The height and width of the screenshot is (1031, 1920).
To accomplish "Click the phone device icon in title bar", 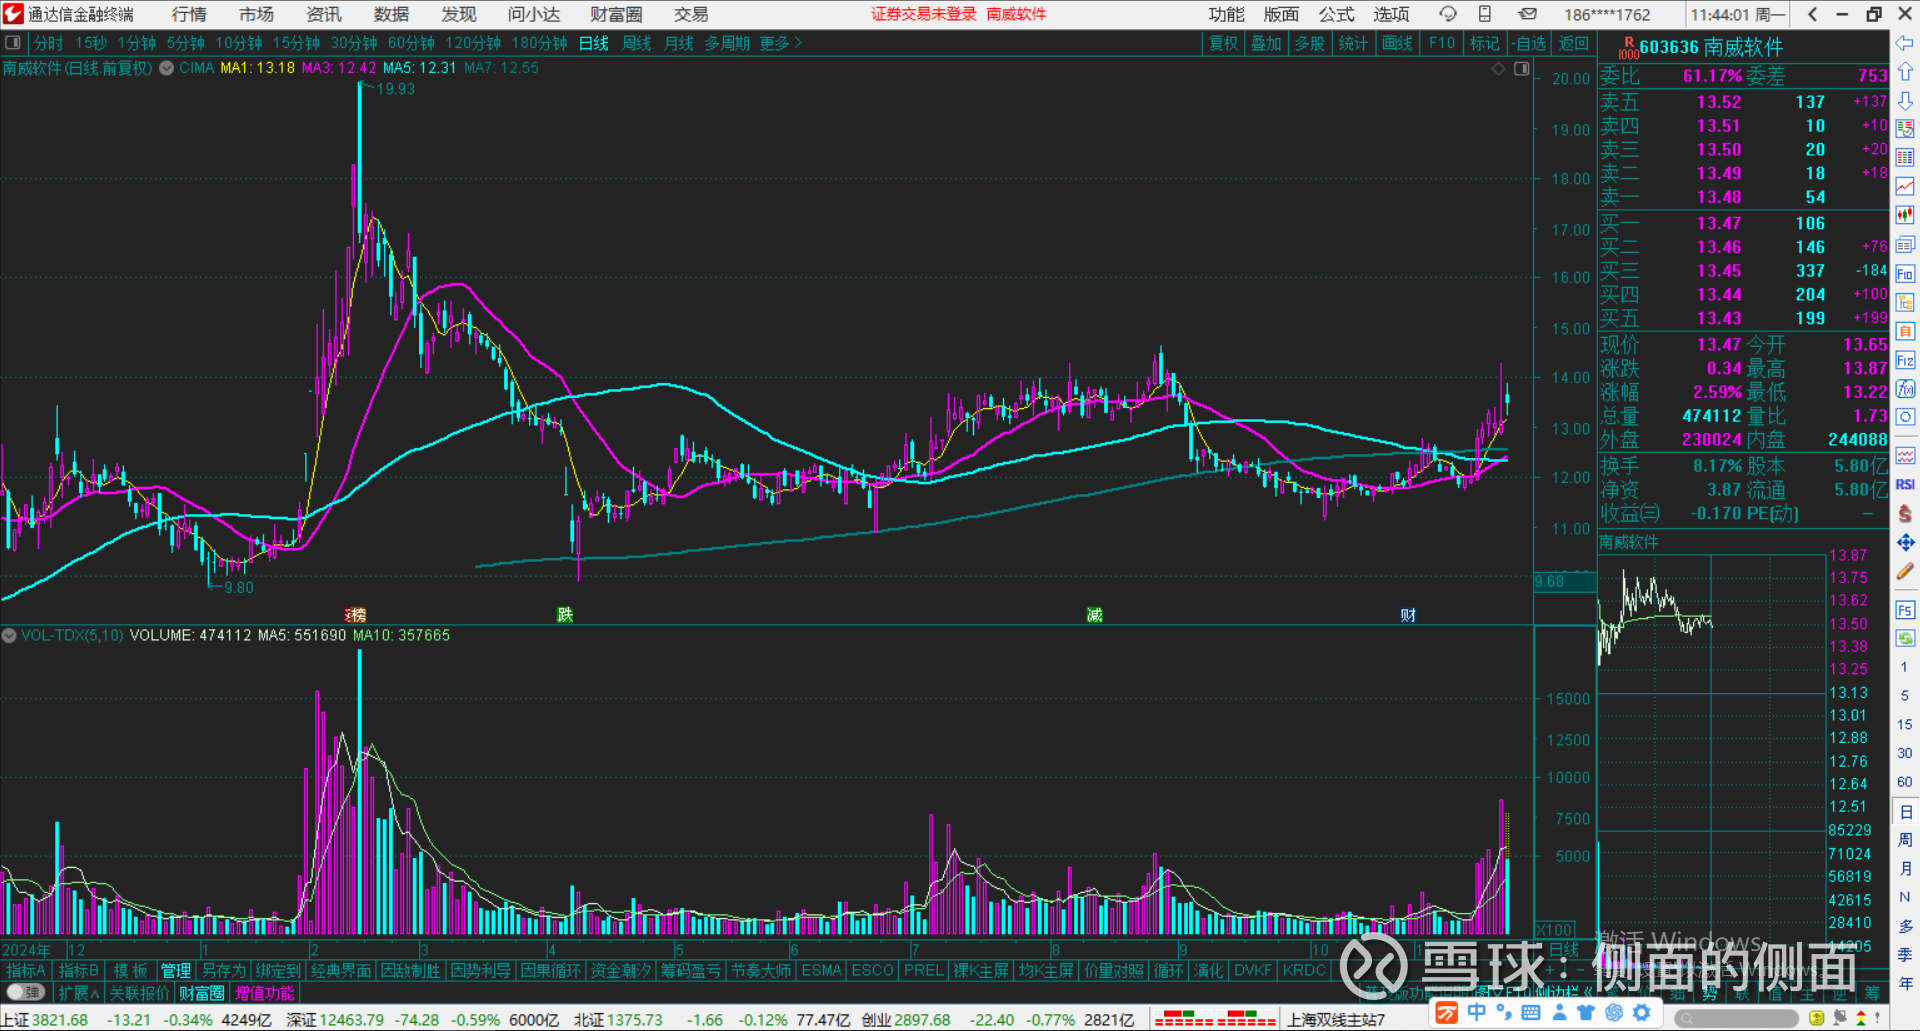I will click(1485, 14).
